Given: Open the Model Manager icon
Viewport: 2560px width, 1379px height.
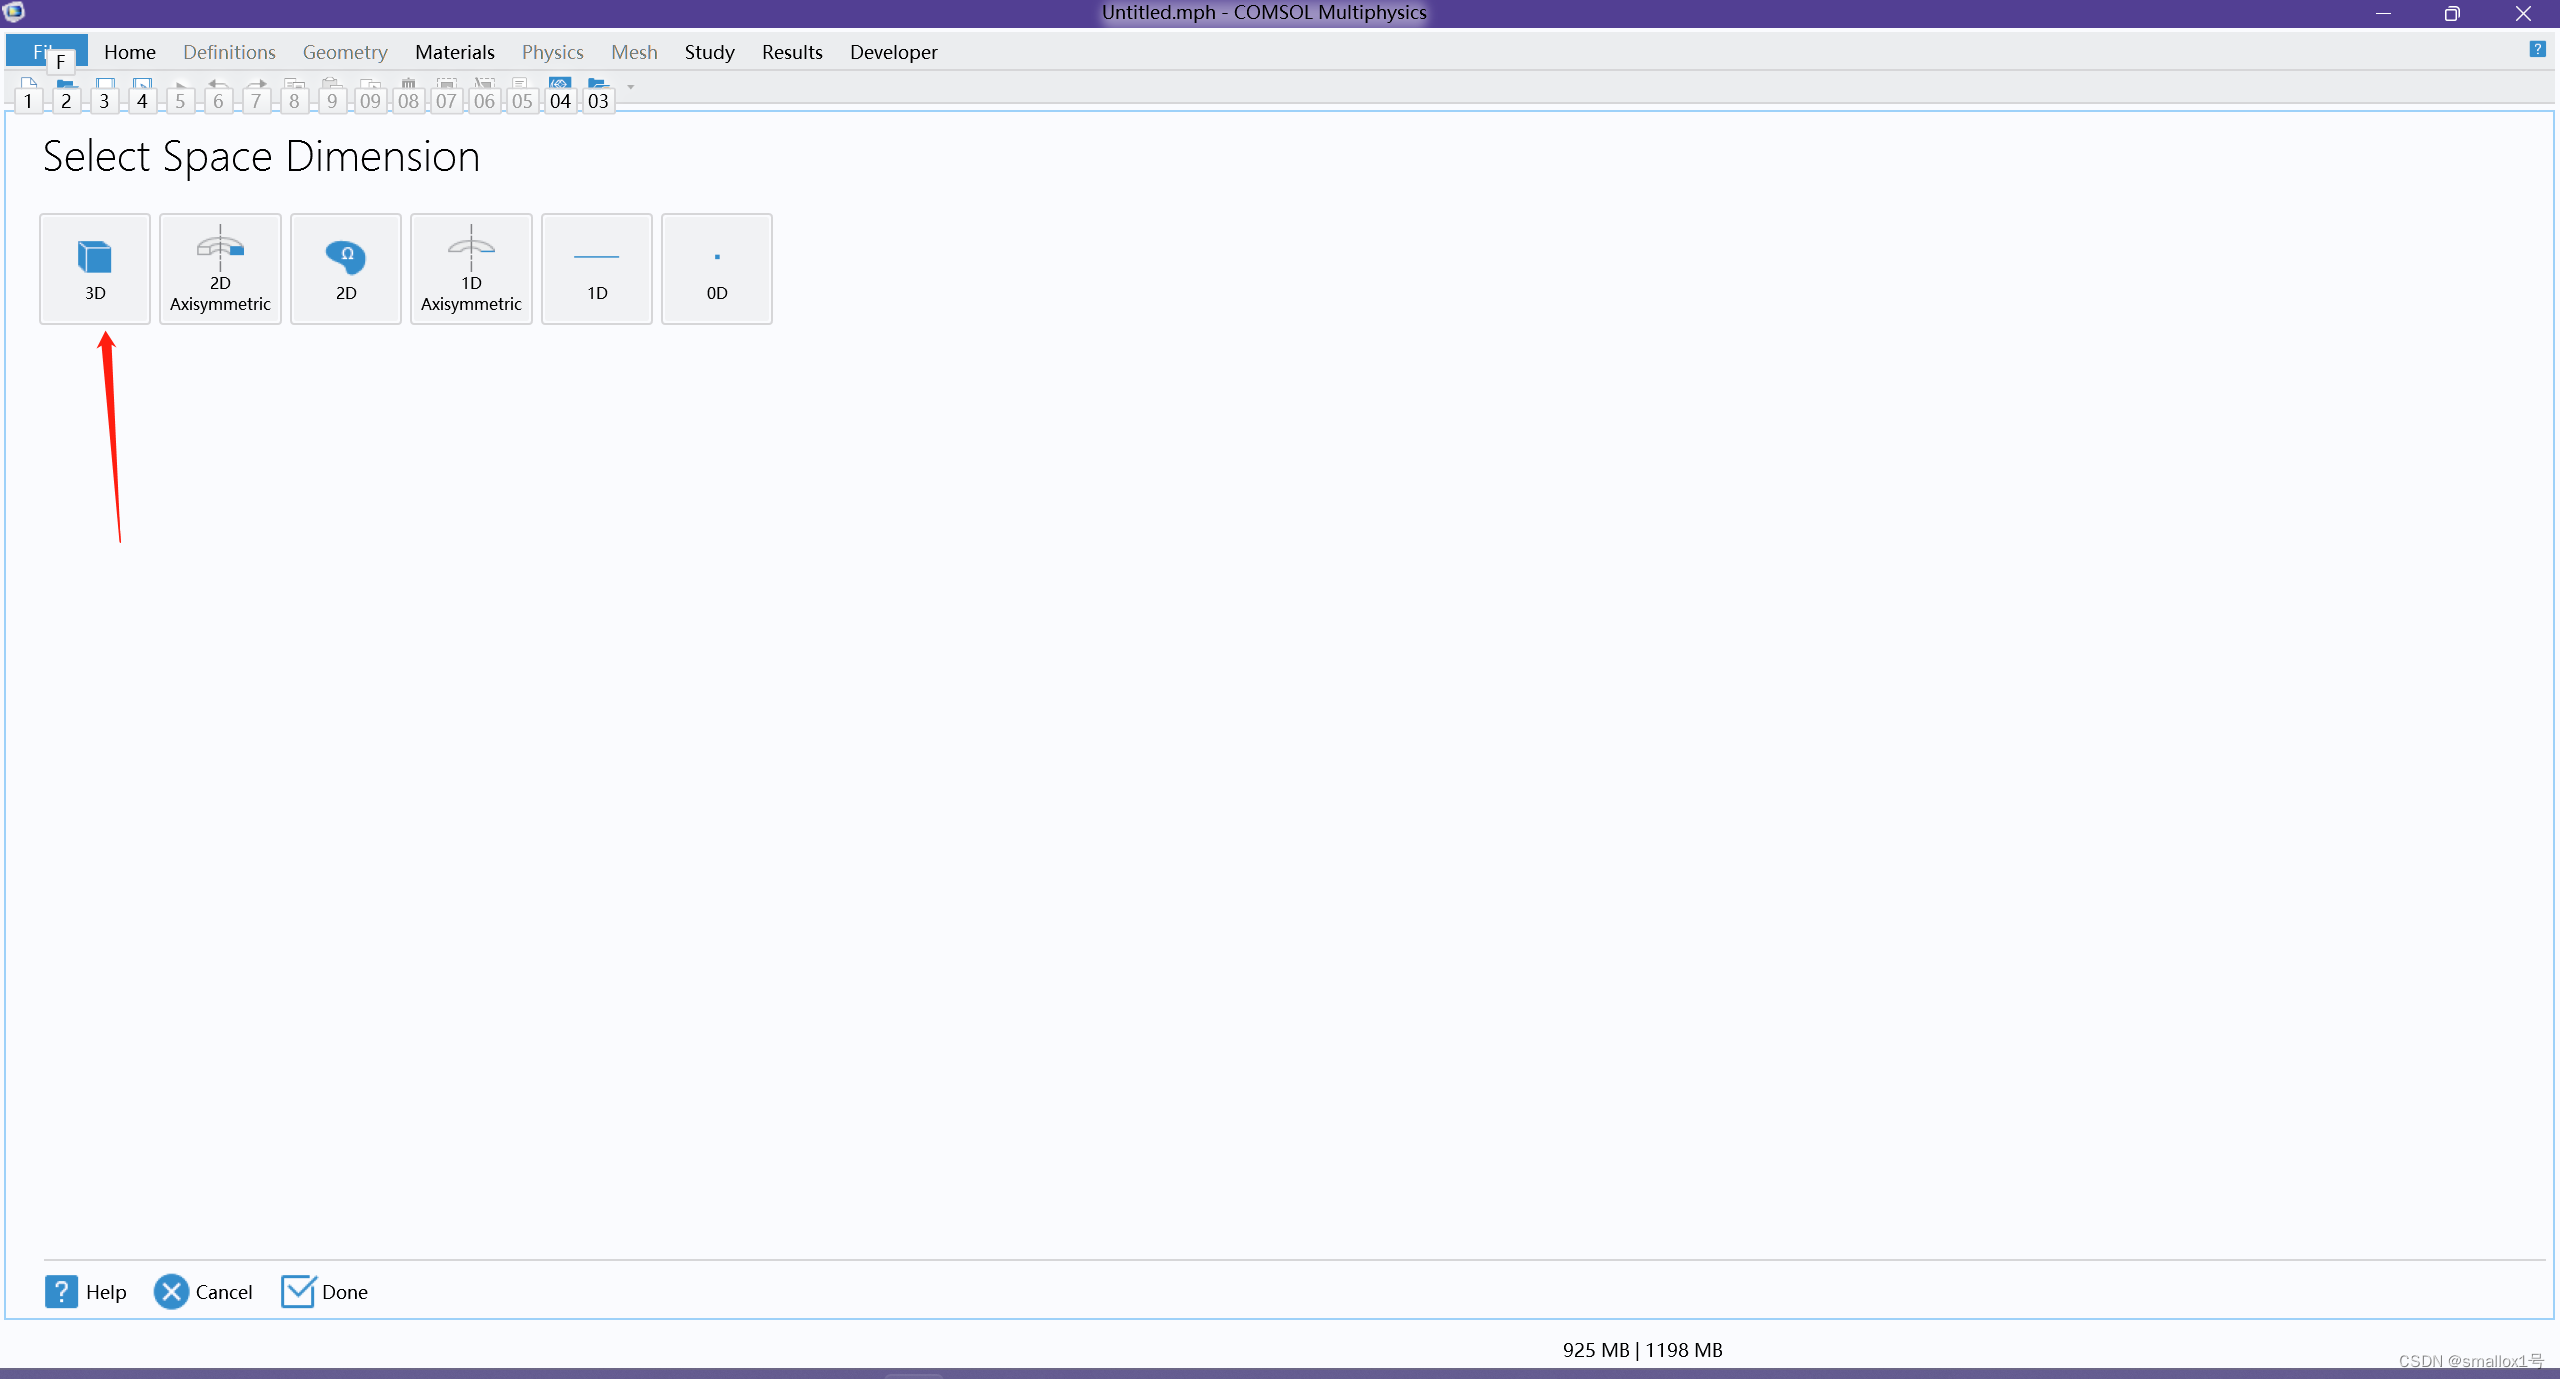Looking at the screenshot, I should 598,83.
